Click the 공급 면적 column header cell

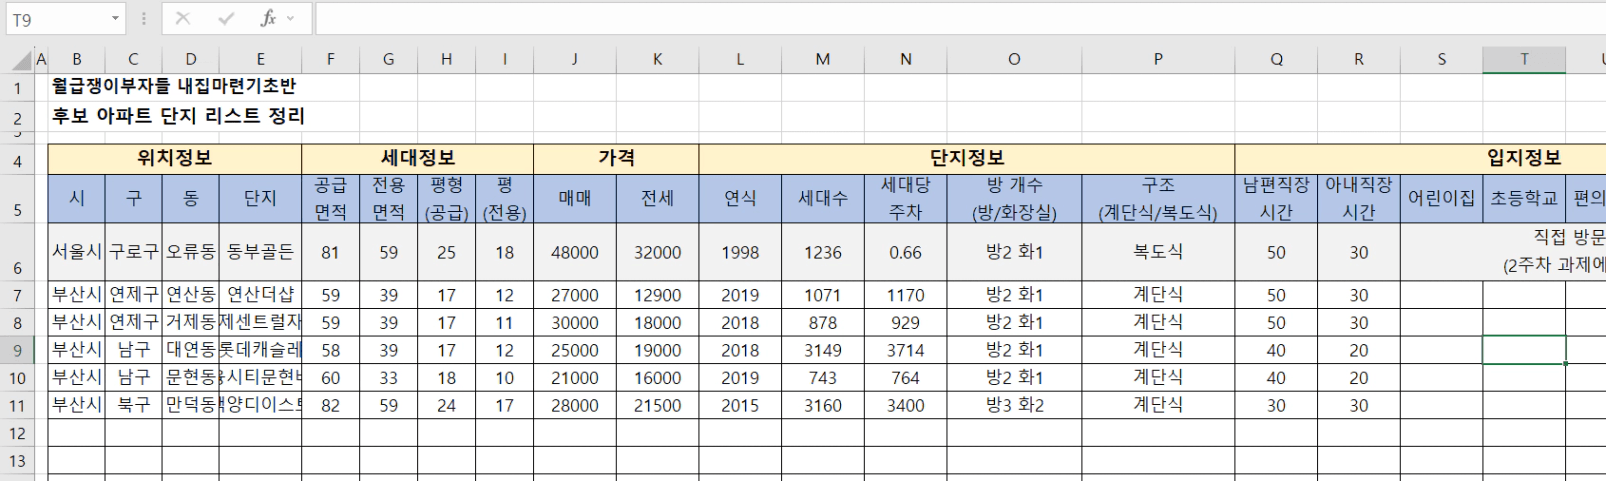click(331, 198)
